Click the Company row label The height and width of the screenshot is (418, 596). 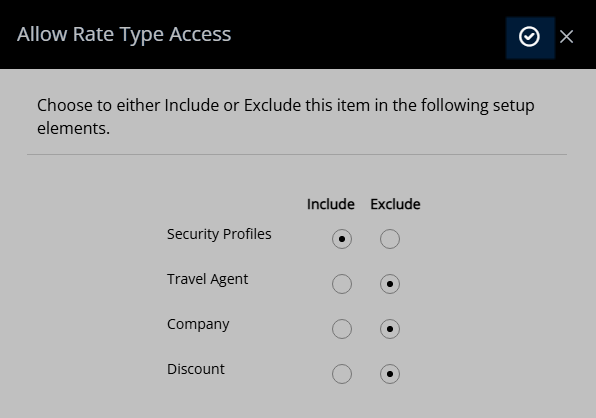(x=198, y=324)
